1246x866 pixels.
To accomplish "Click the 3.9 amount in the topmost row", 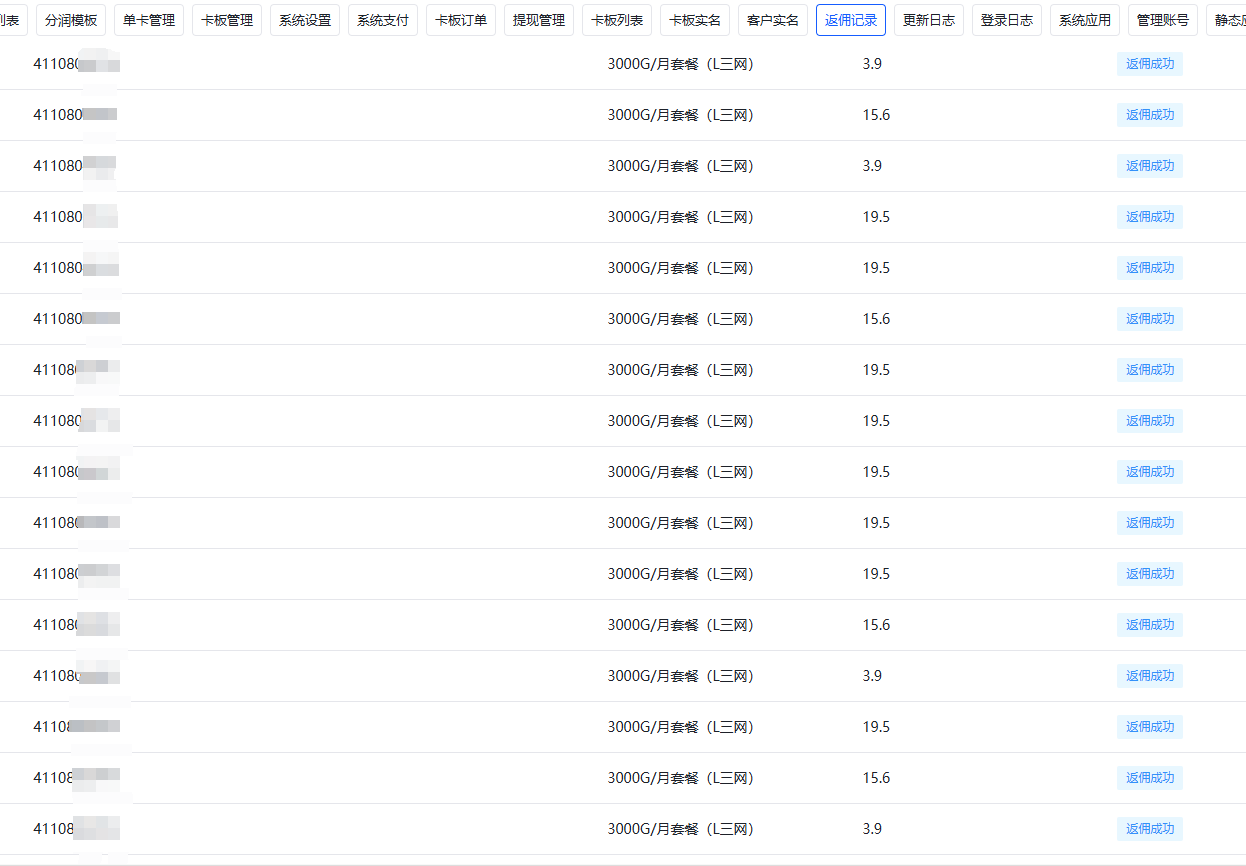I will pos(872,64).
